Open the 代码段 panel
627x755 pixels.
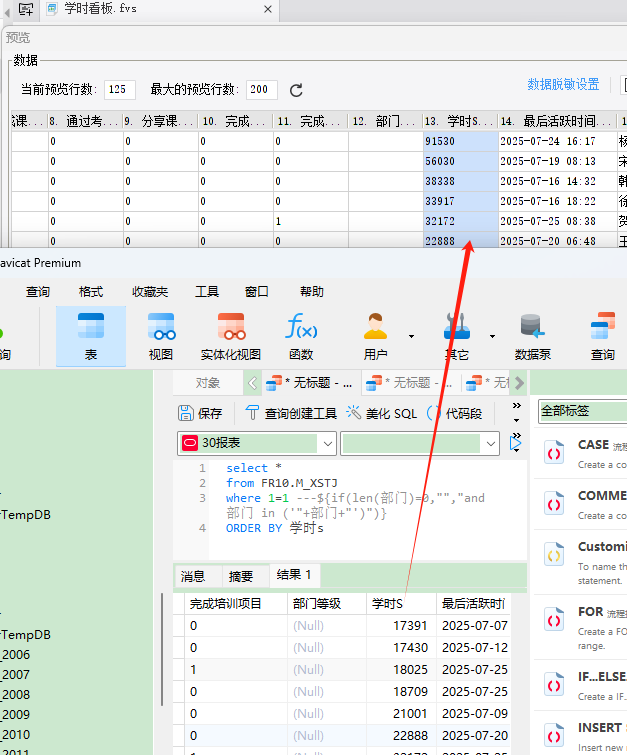tap(455, 413)
